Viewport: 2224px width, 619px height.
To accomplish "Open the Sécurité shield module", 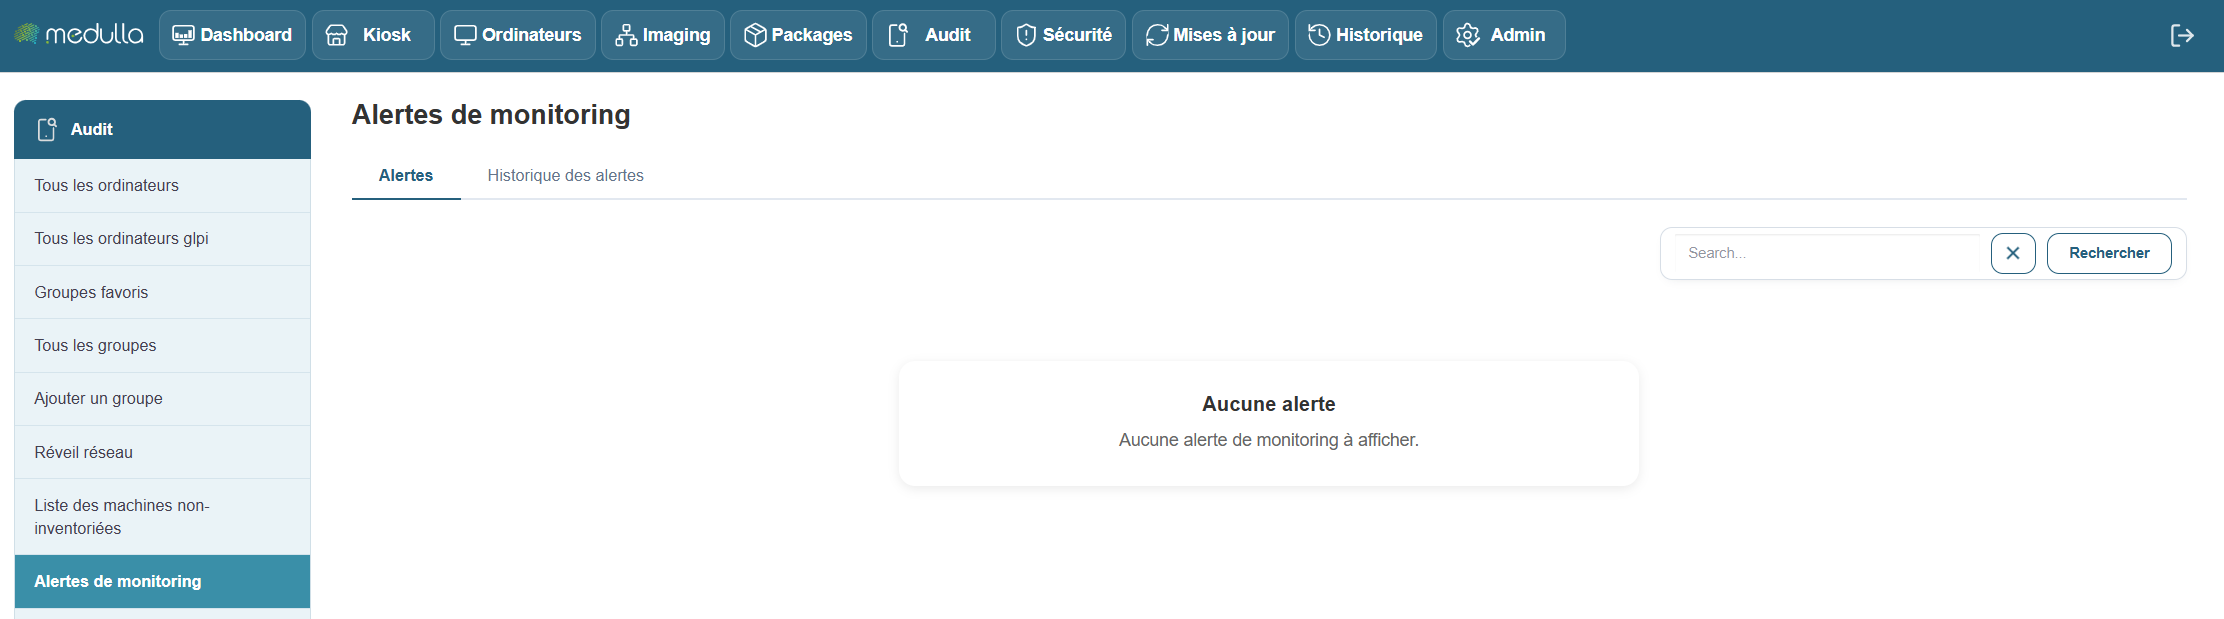I will tap(1063, 35).
